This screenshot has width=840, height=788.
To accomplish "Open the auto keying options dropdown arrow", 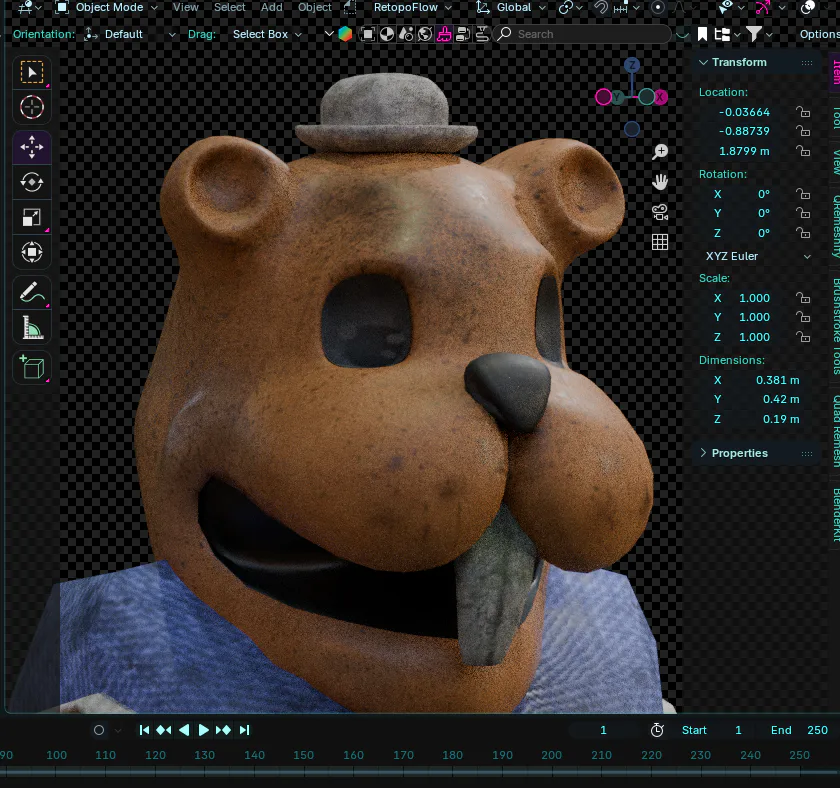I will pyautogui.click(x=118, y=730).
